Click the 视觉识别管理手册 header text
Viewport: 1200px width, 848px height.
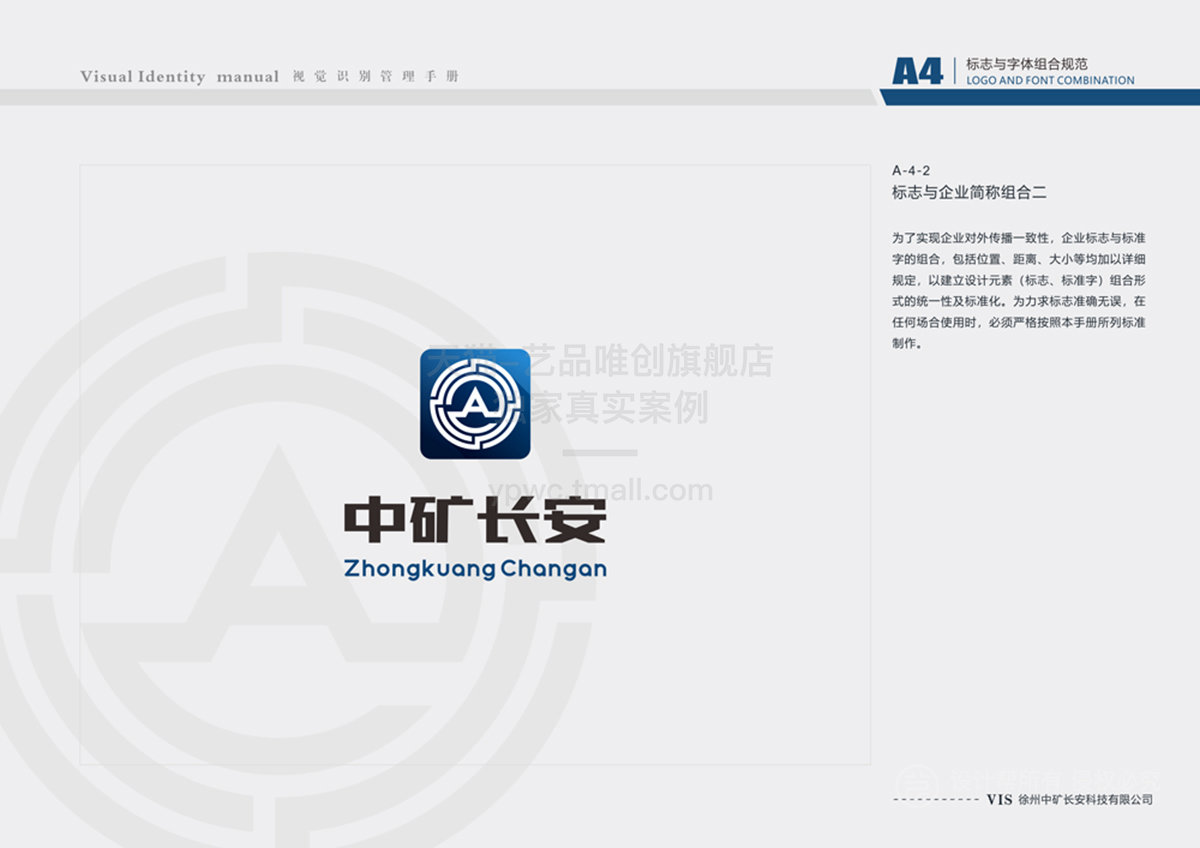point(376,77)
